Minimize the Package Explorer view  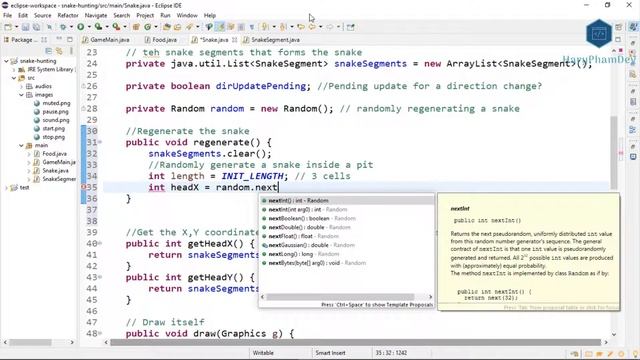click(59, 39)
